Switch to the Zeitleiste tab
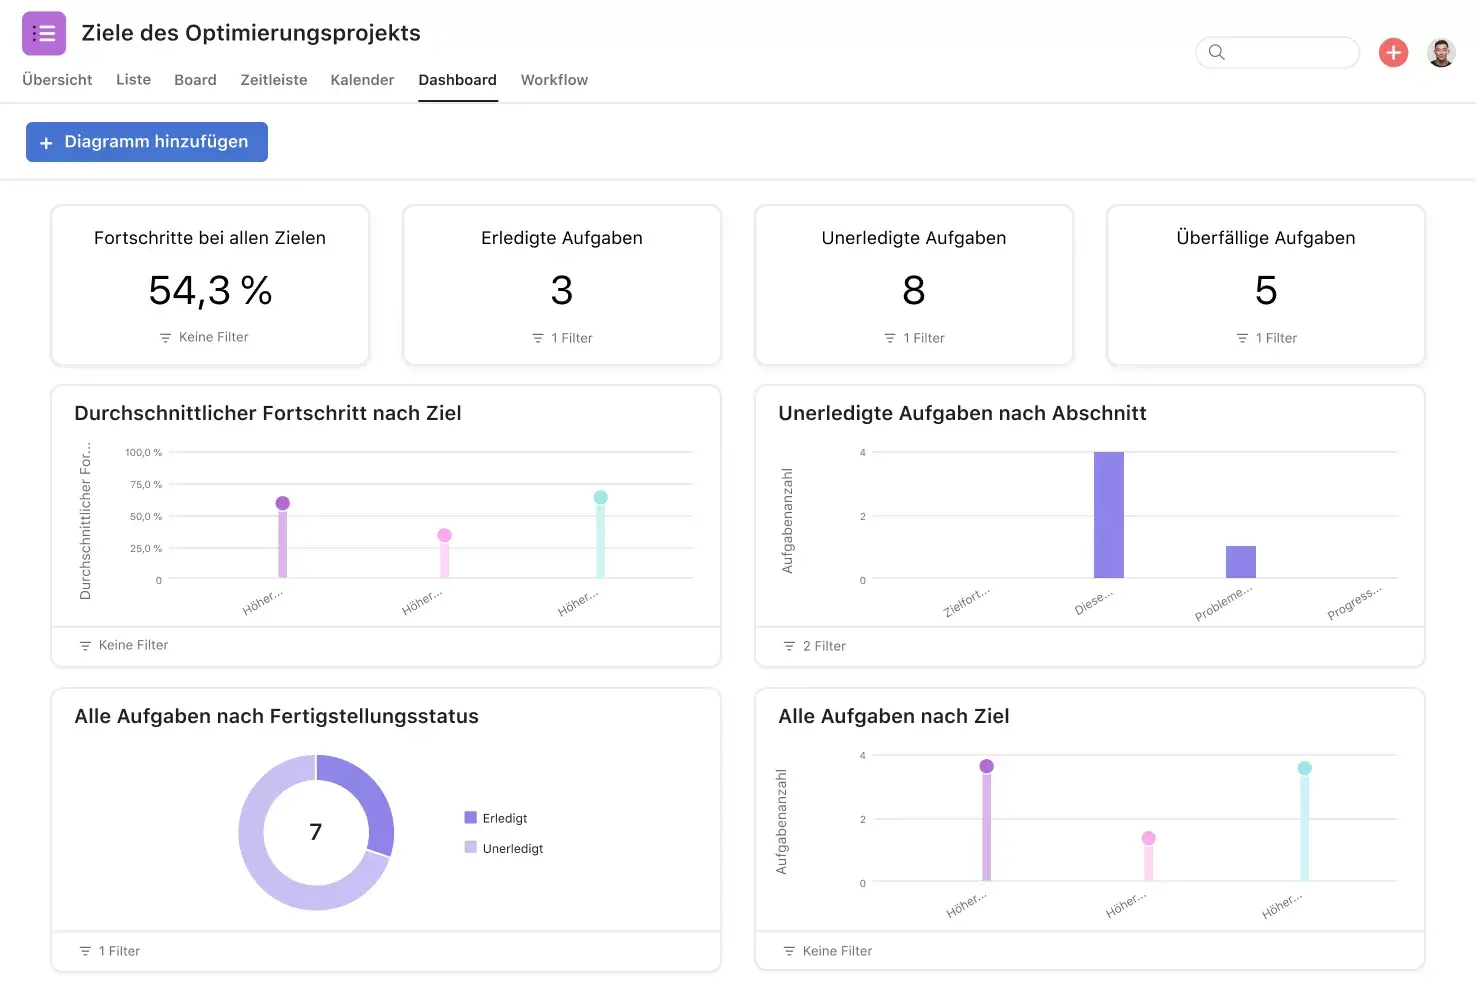 (x=274, y=80)
